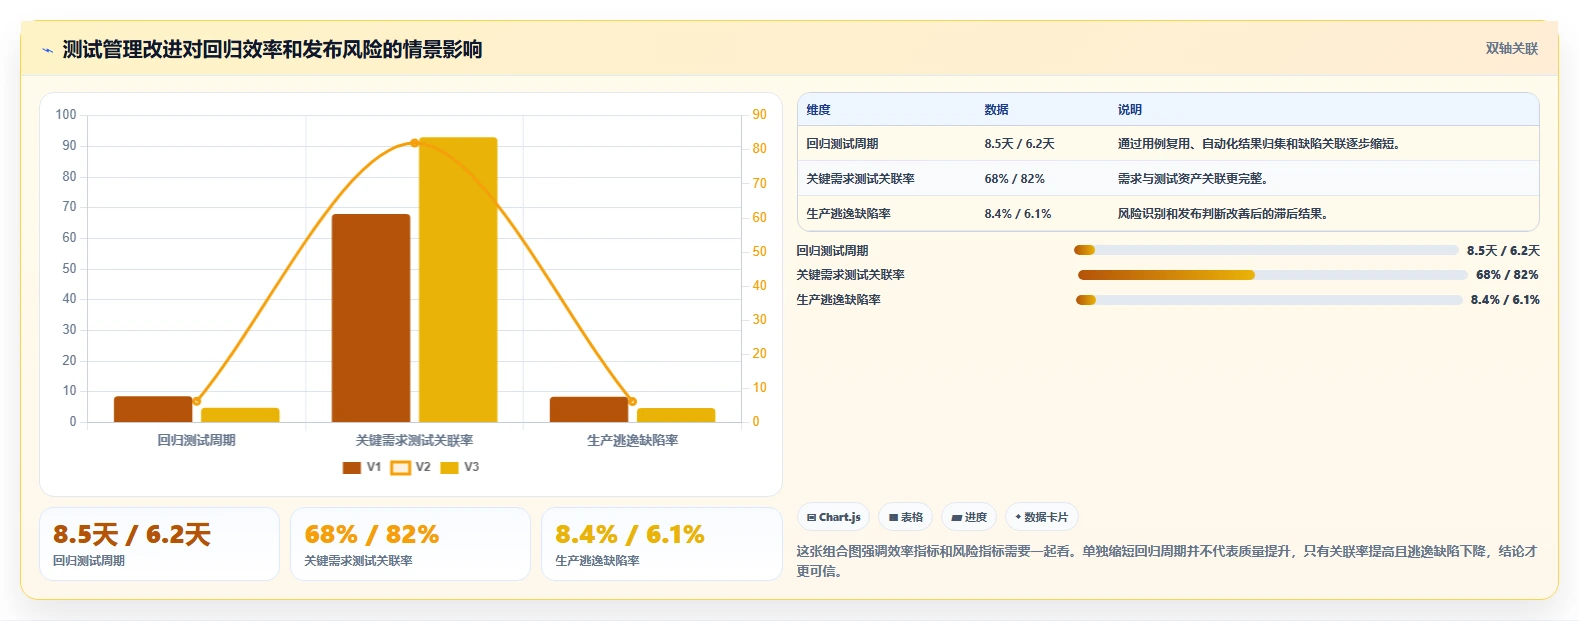This screenshot has height=621, width=1579.
Task: Click the line point above 回归测试周期
Action: 197,401
